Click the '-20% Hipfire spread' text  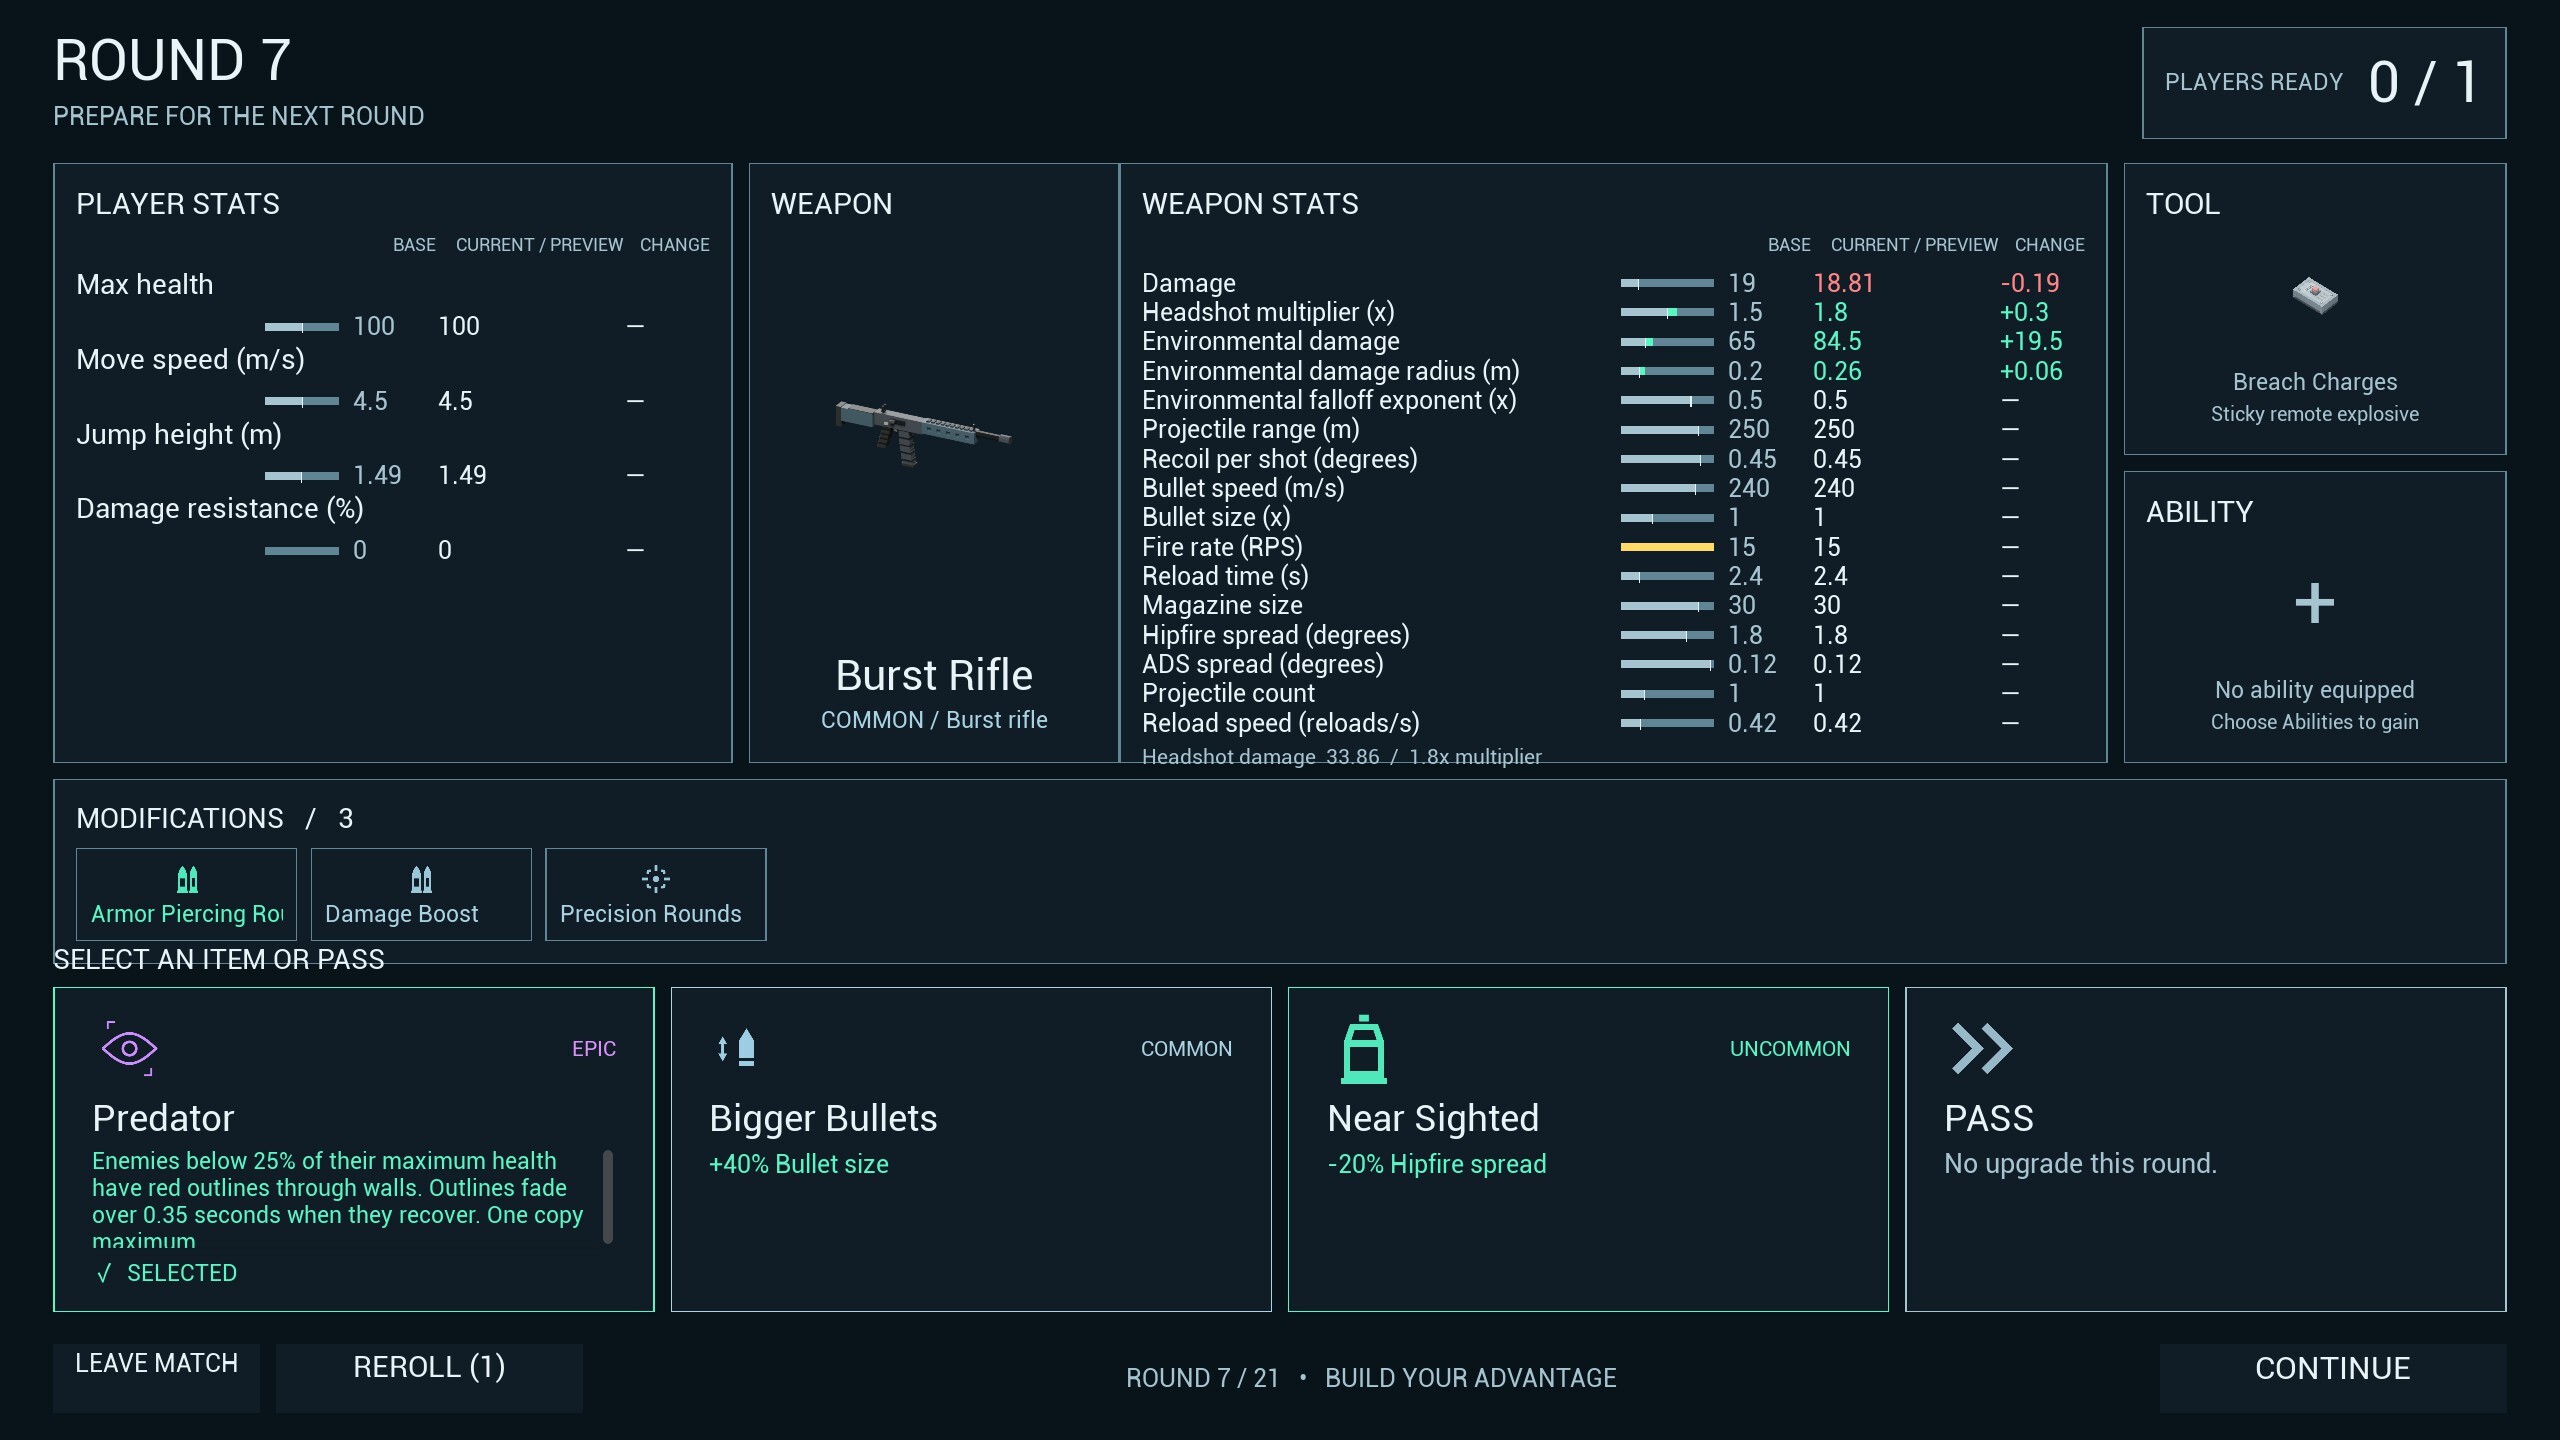(1436, 1164)
